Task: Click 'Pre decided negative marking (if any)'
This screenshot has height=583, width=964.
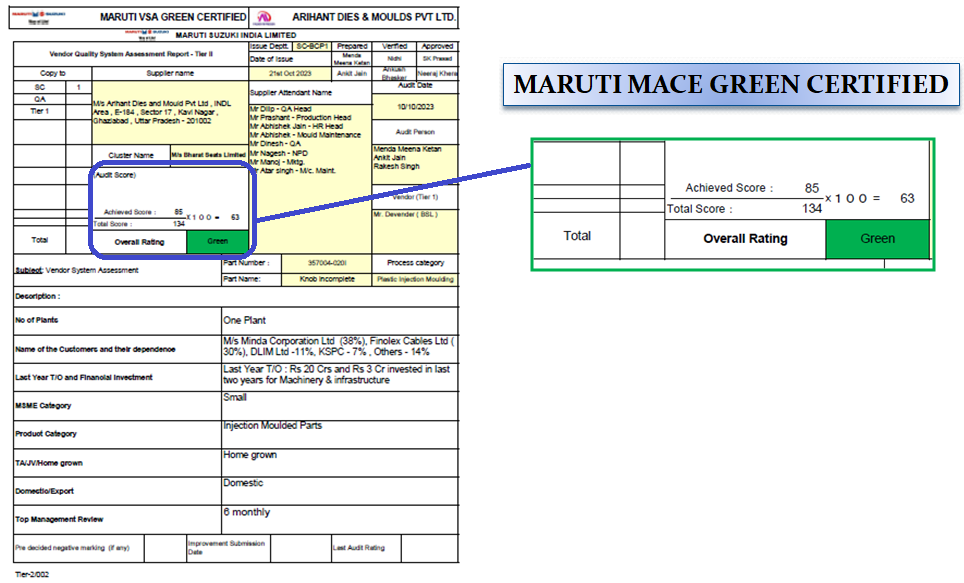Action: (x=73, y=548)
